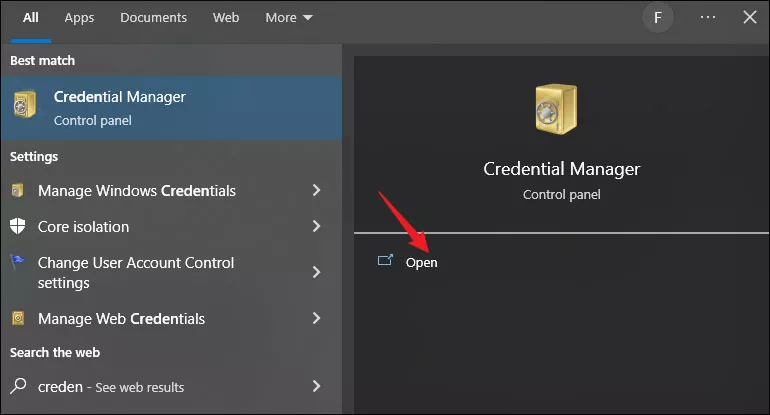Switch to the Apps tab
The image size is (770, 415).
79,18
